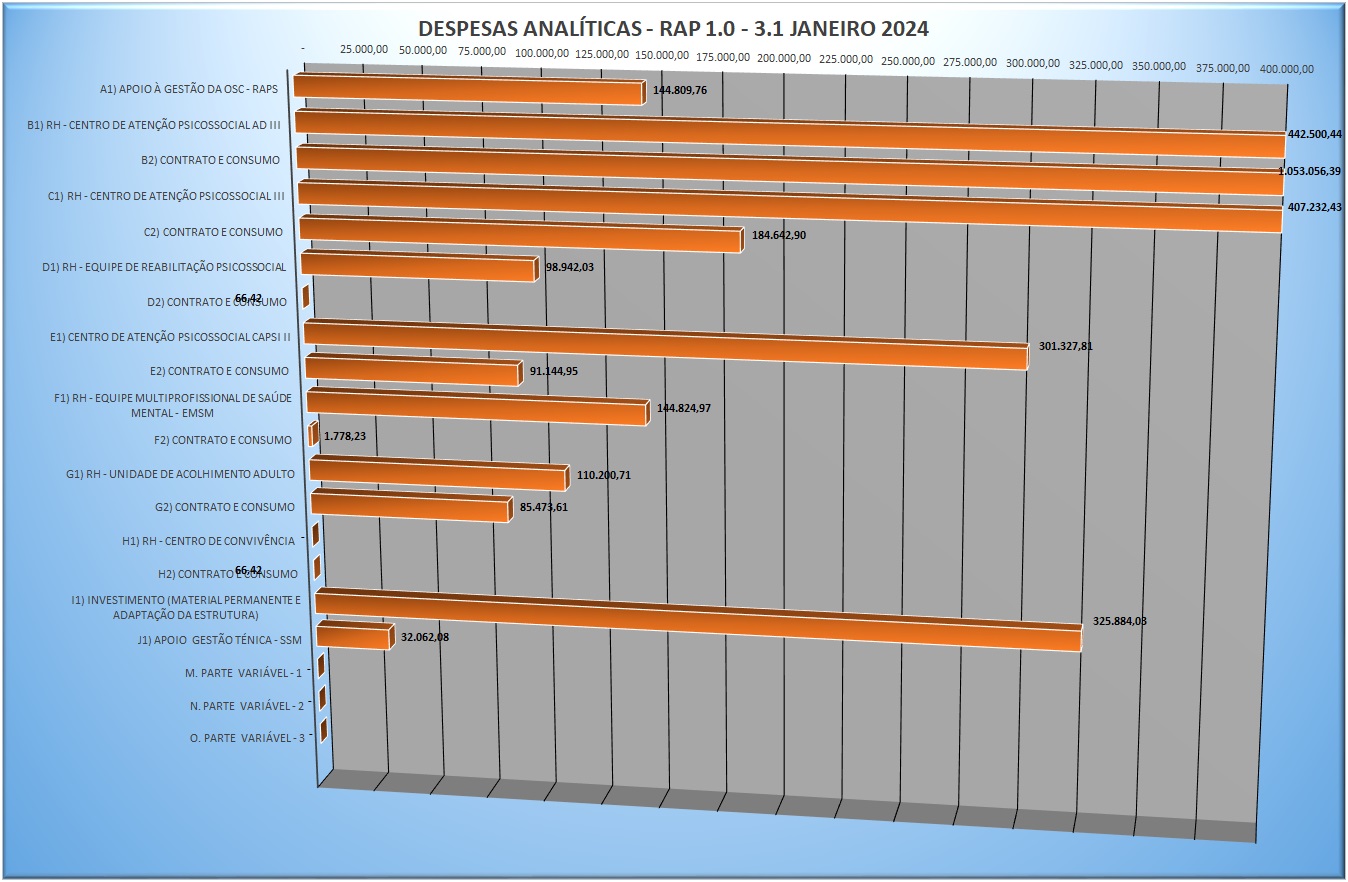Click the orange bar for C2) CONTRATO E CONSUMO
The image size is (1348, 882).
tap(521, 234)
